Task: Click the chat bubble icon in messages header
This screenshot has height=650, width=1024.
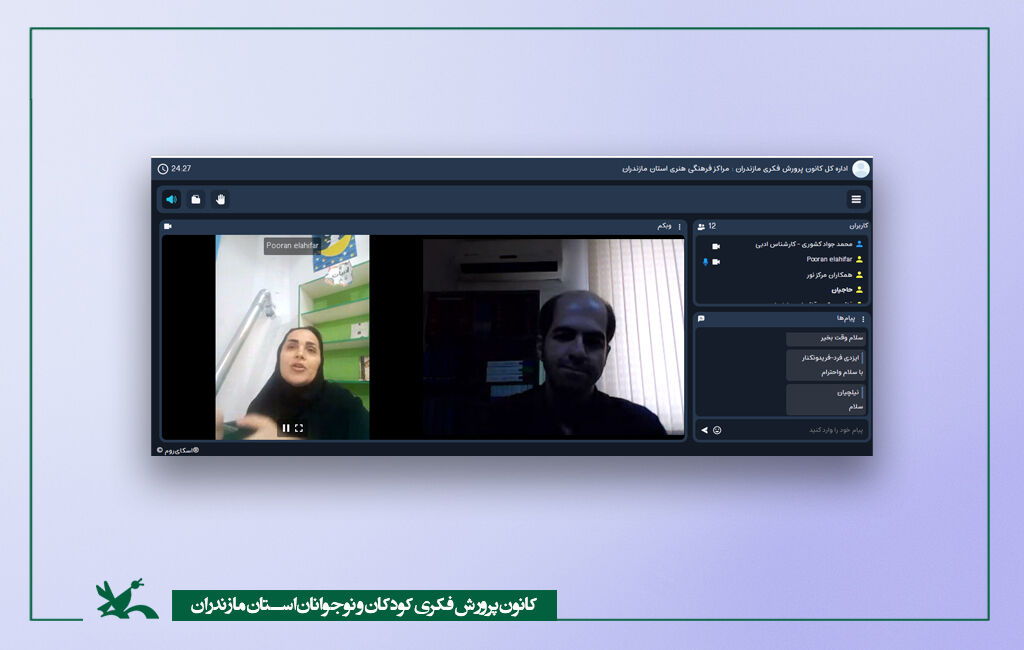Action: (x=702, y=318)
